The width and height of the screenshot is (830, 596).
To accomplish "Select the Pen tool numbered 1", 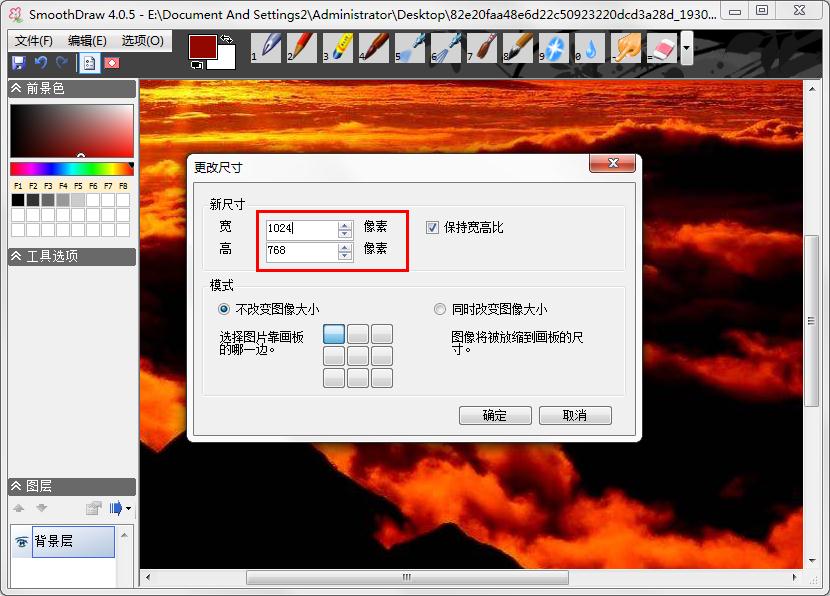I will (x=266, y=47).
